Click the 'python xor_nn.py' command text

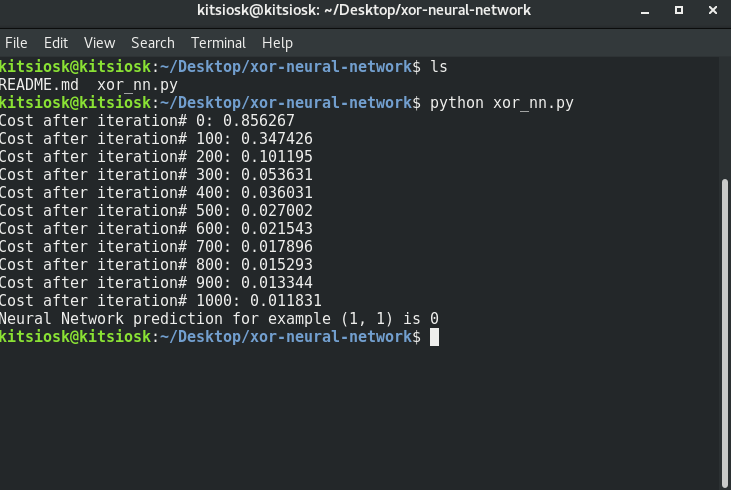[502, 103]
